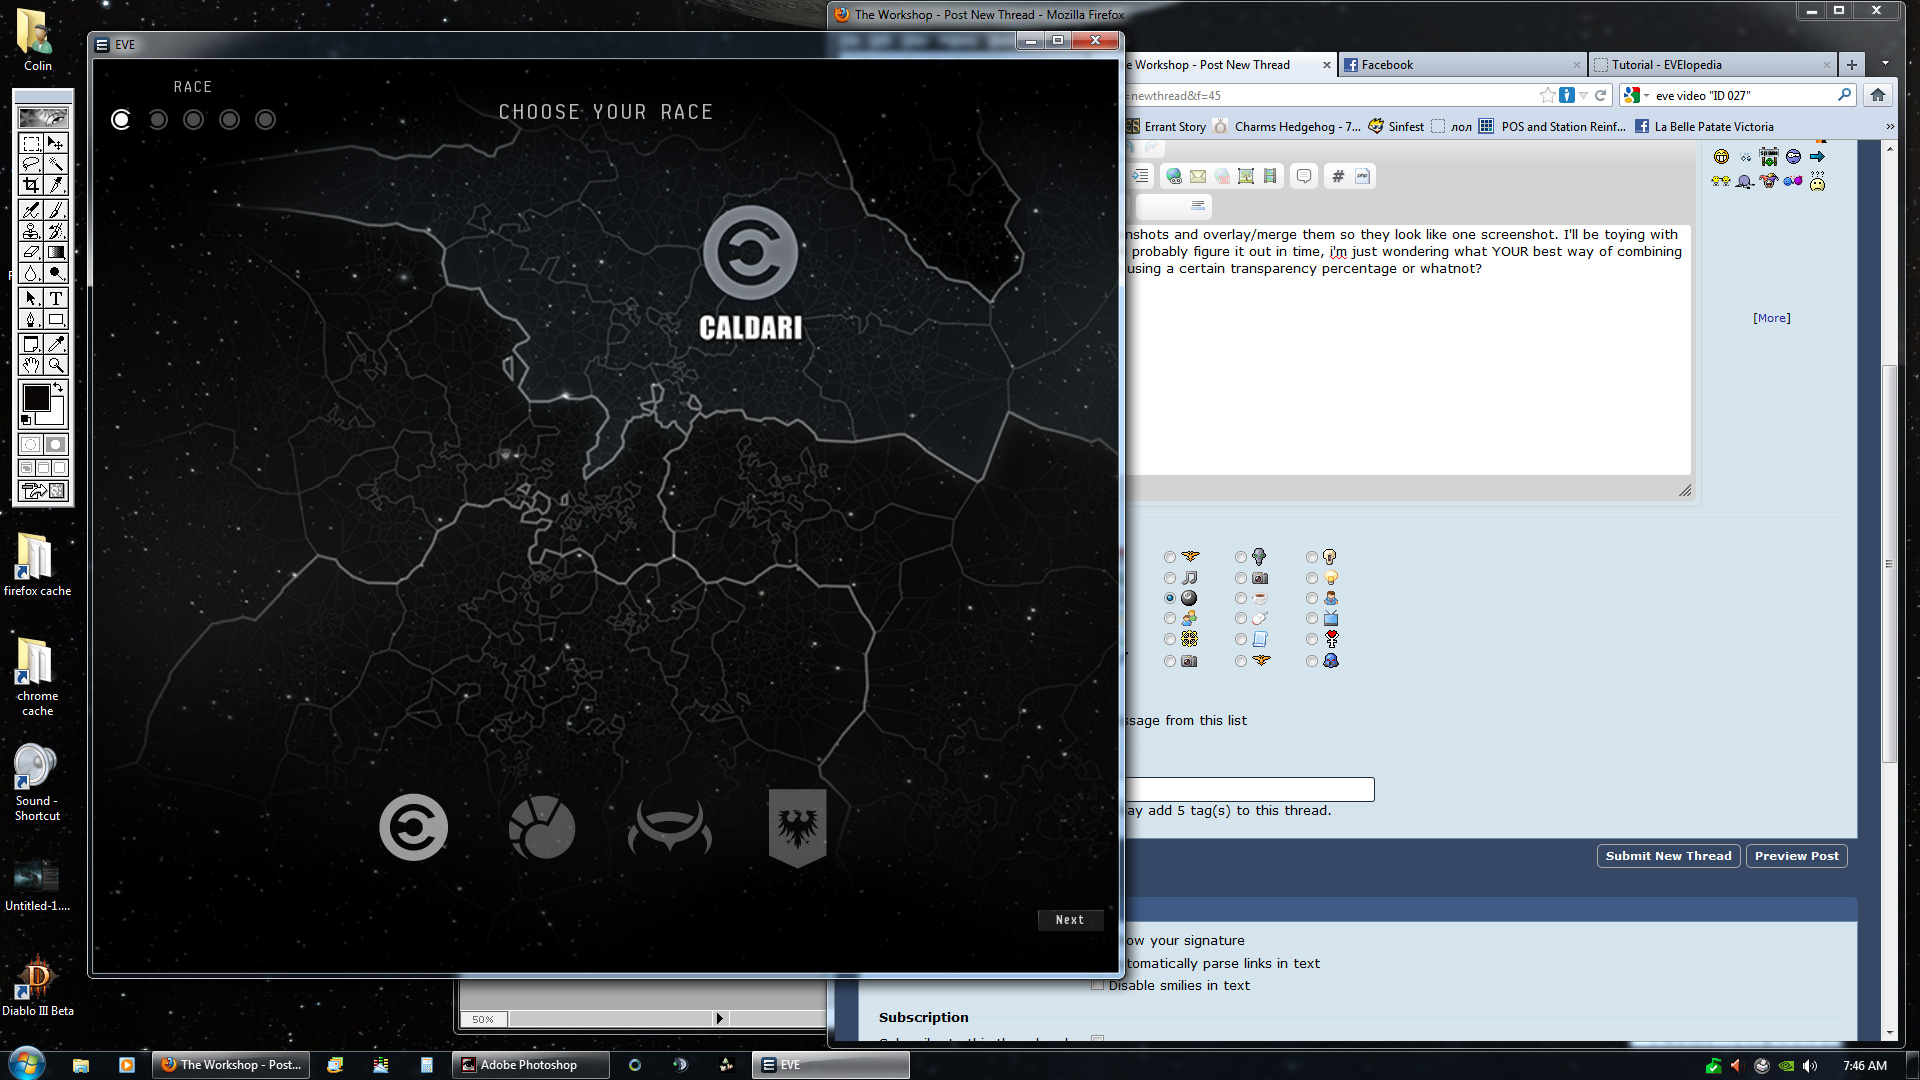Screen dimensions: 1920x1080
Task: Select the Lasso tool
Action: (31, 164)
